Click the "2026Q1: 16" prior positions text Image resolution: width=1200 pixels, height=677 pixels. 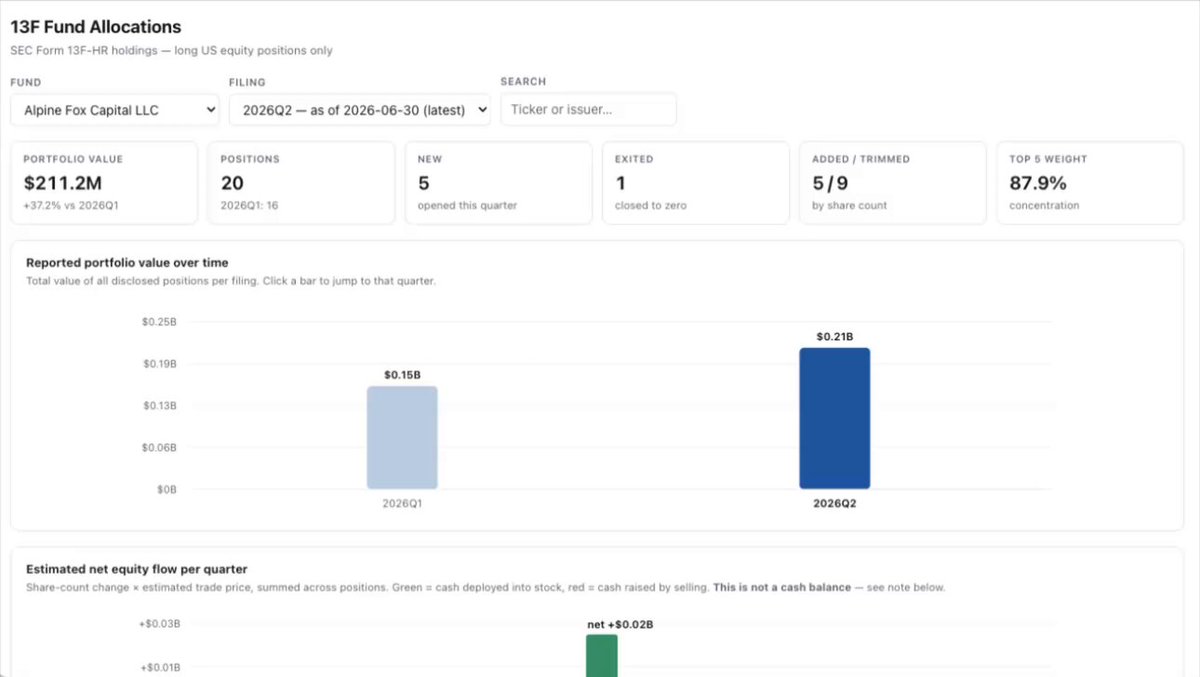click(249, 206)
